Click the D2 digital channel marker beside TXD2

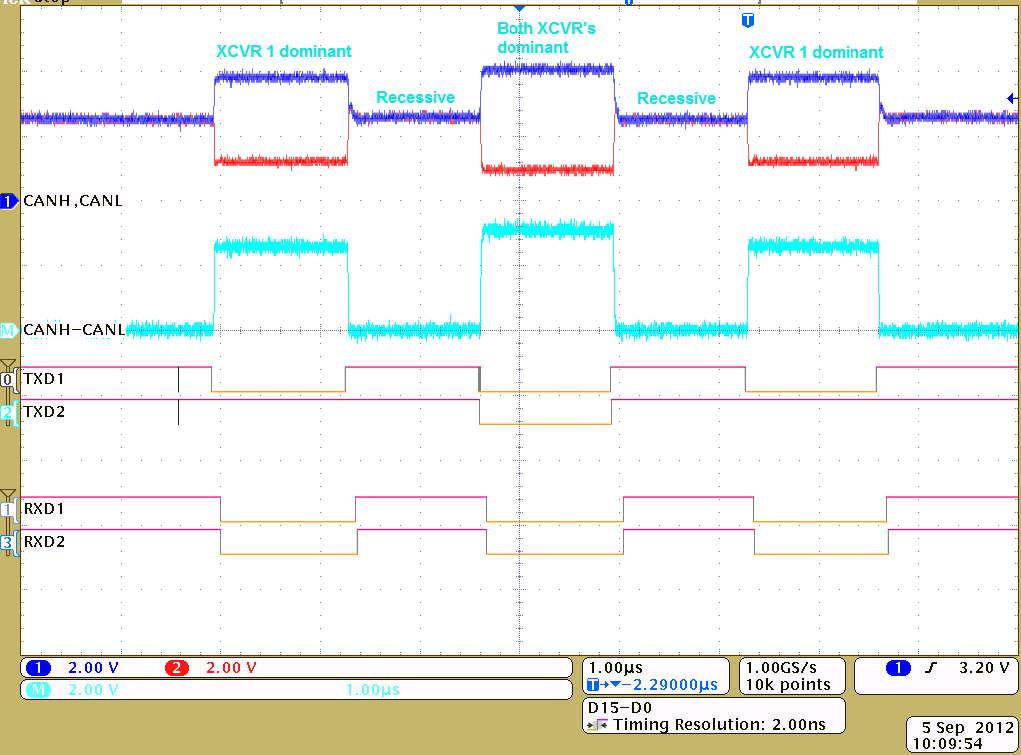(9, 411)
